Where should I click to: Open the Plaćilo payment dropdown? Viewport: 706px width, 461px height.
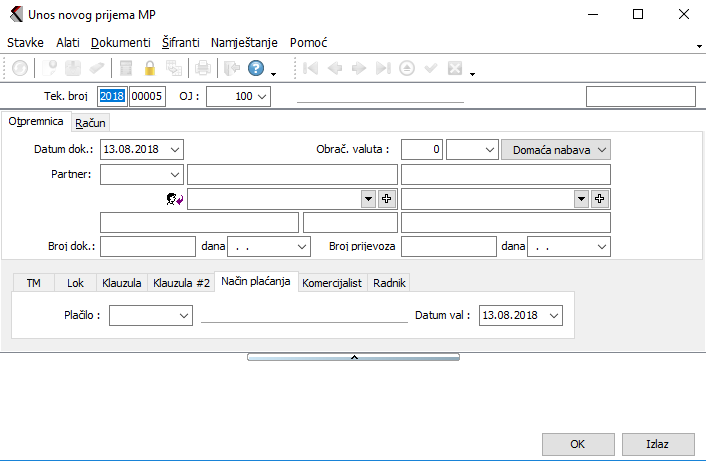(183, 315)
